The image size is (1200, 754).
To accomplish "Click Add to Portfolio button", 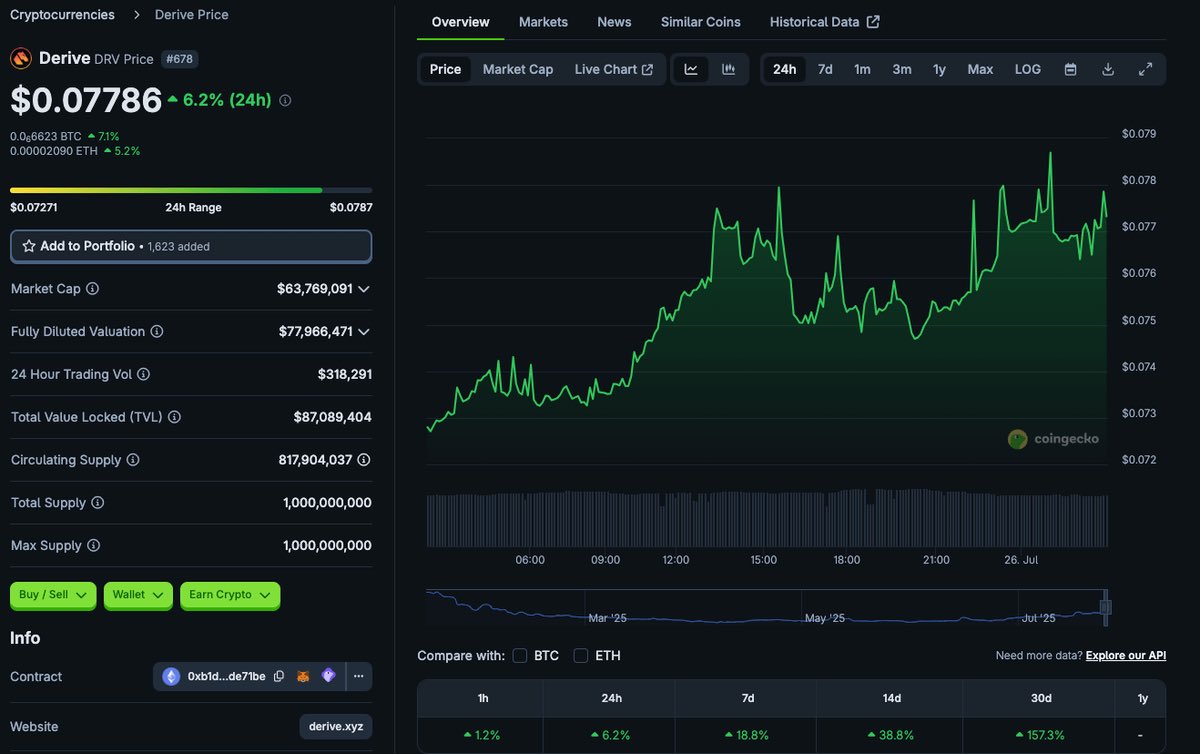I will coord(191,246).
